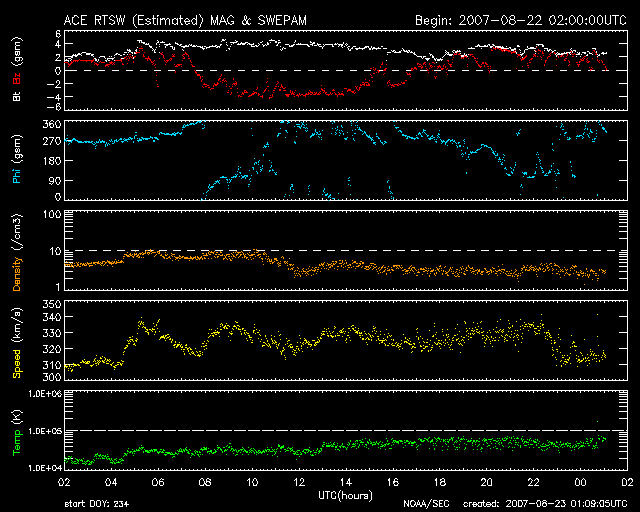Click the '6' tick on Bt Bz axis
The width and height of the screenshot is (640, 512).
pos(58,34)
